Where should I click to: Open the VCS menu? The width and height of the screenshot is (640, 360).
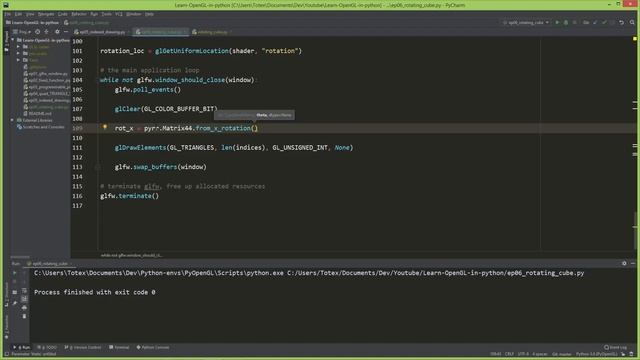click(119, 14)
